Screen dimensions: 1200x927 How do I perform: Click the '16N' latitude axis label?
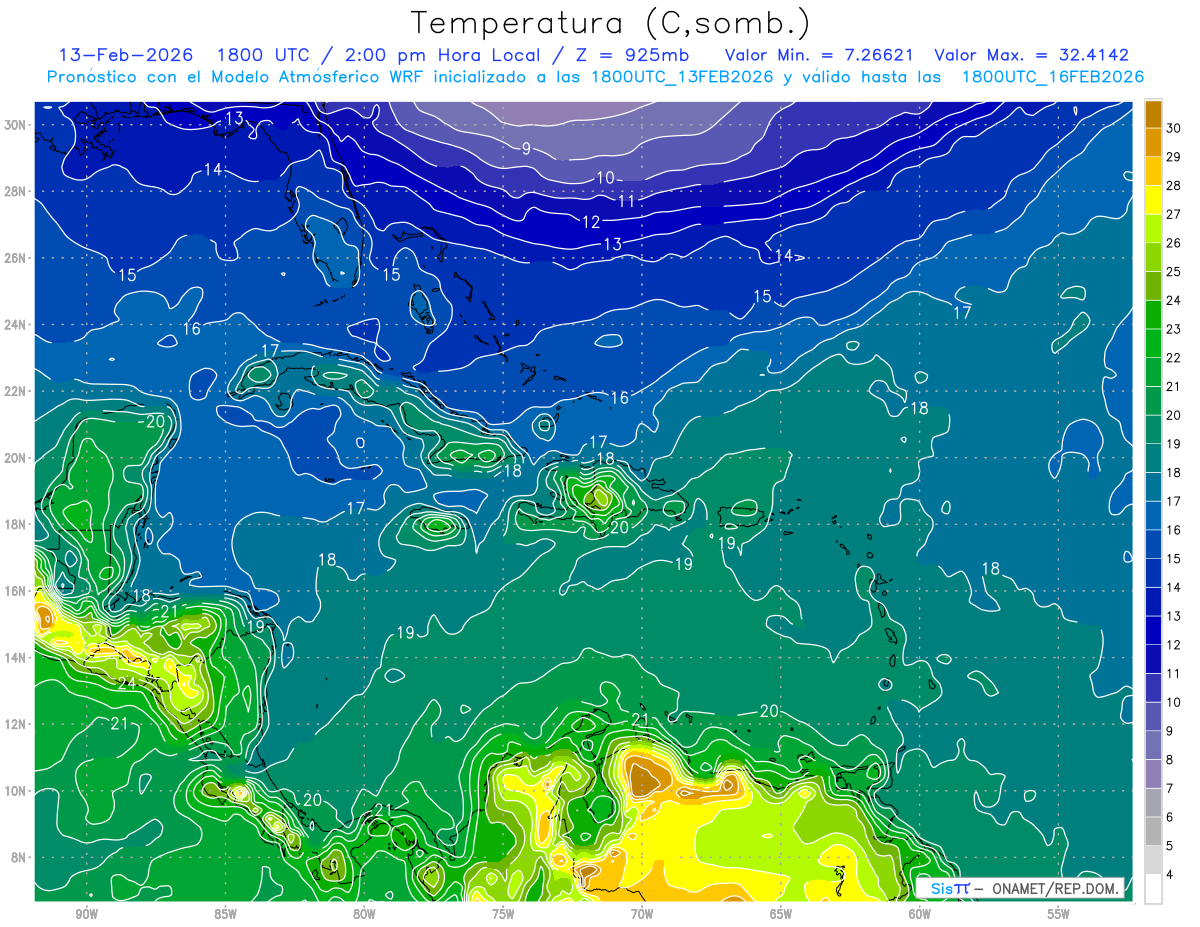point(16,591)
